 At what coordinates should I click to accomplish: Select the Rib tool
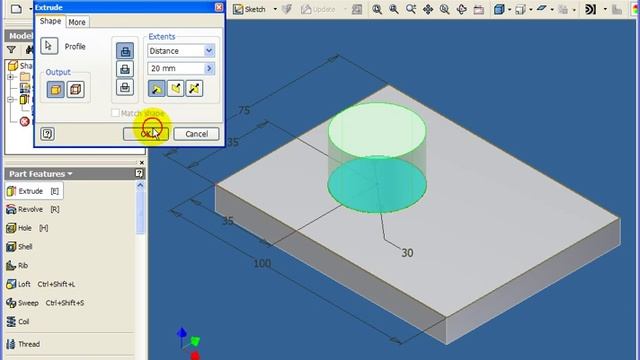17,265
